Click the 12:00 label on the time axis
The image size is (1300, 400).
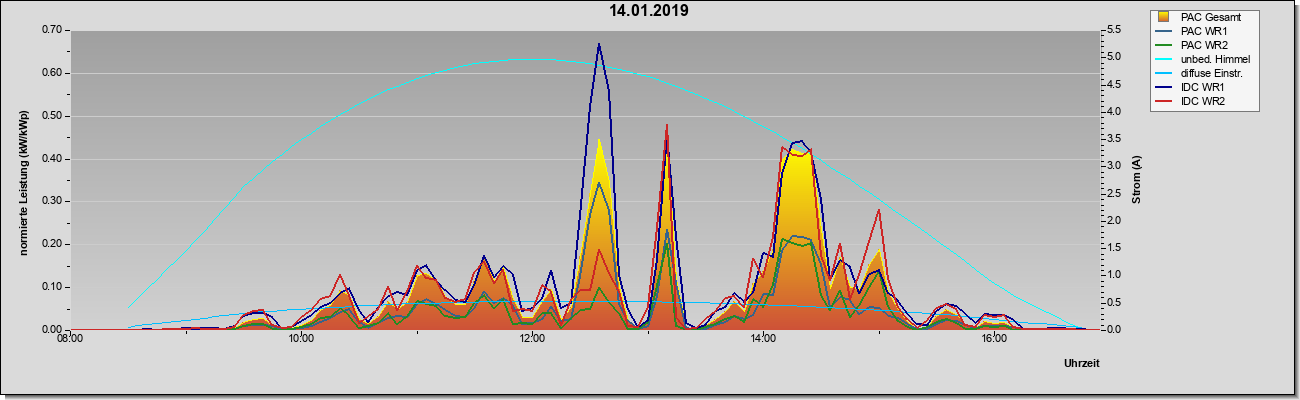(532, 339)
